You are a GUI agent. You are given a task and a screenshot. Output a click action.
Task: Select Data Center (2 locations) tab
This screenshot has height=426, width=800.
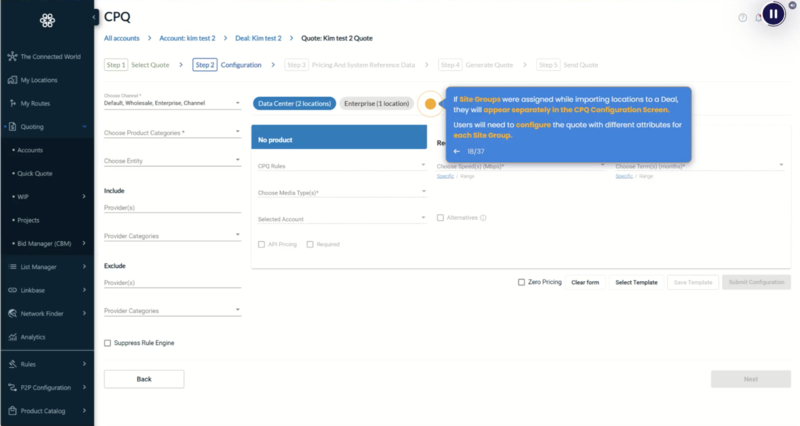pos(294,104)
